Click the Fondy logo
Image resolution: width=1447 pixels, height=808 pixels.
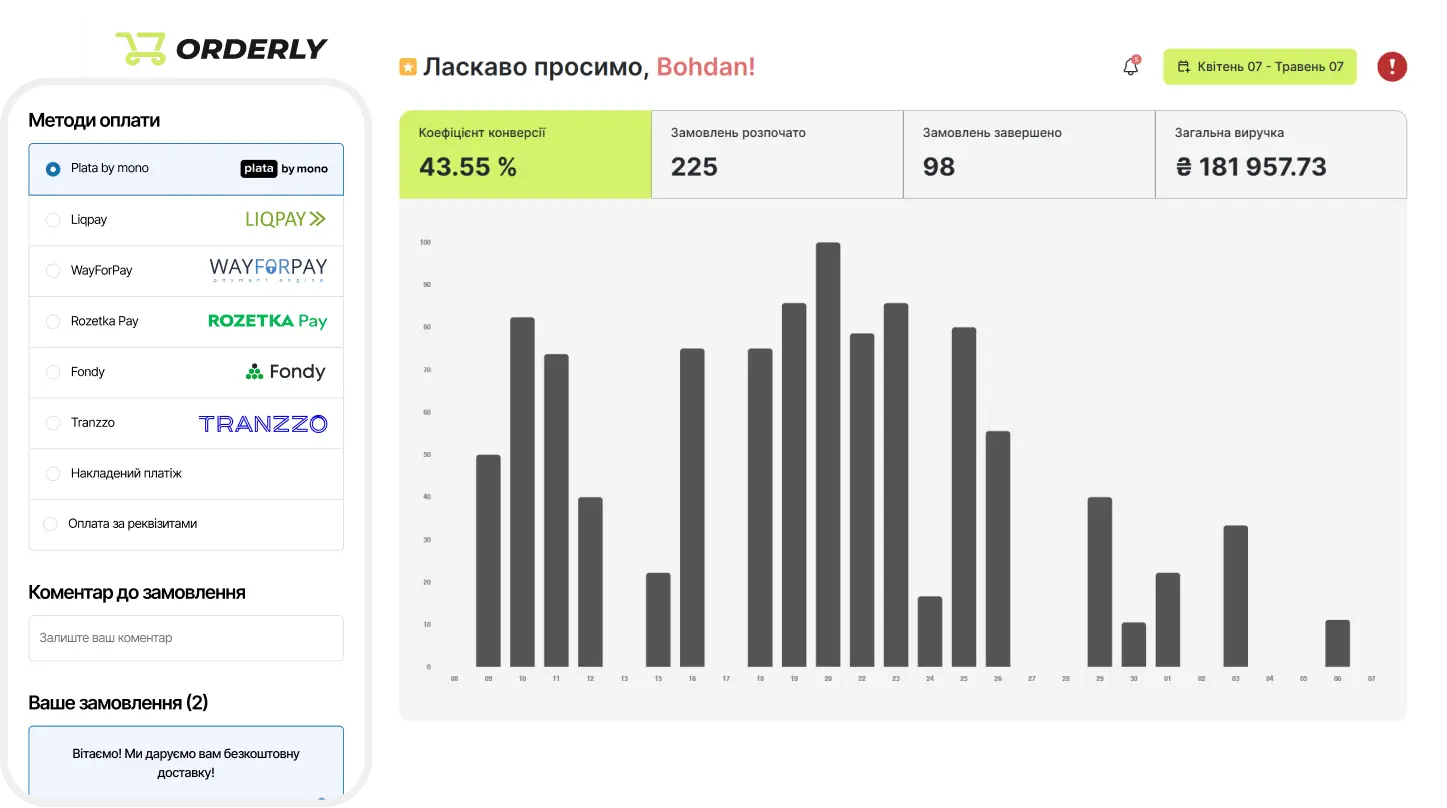286,372
